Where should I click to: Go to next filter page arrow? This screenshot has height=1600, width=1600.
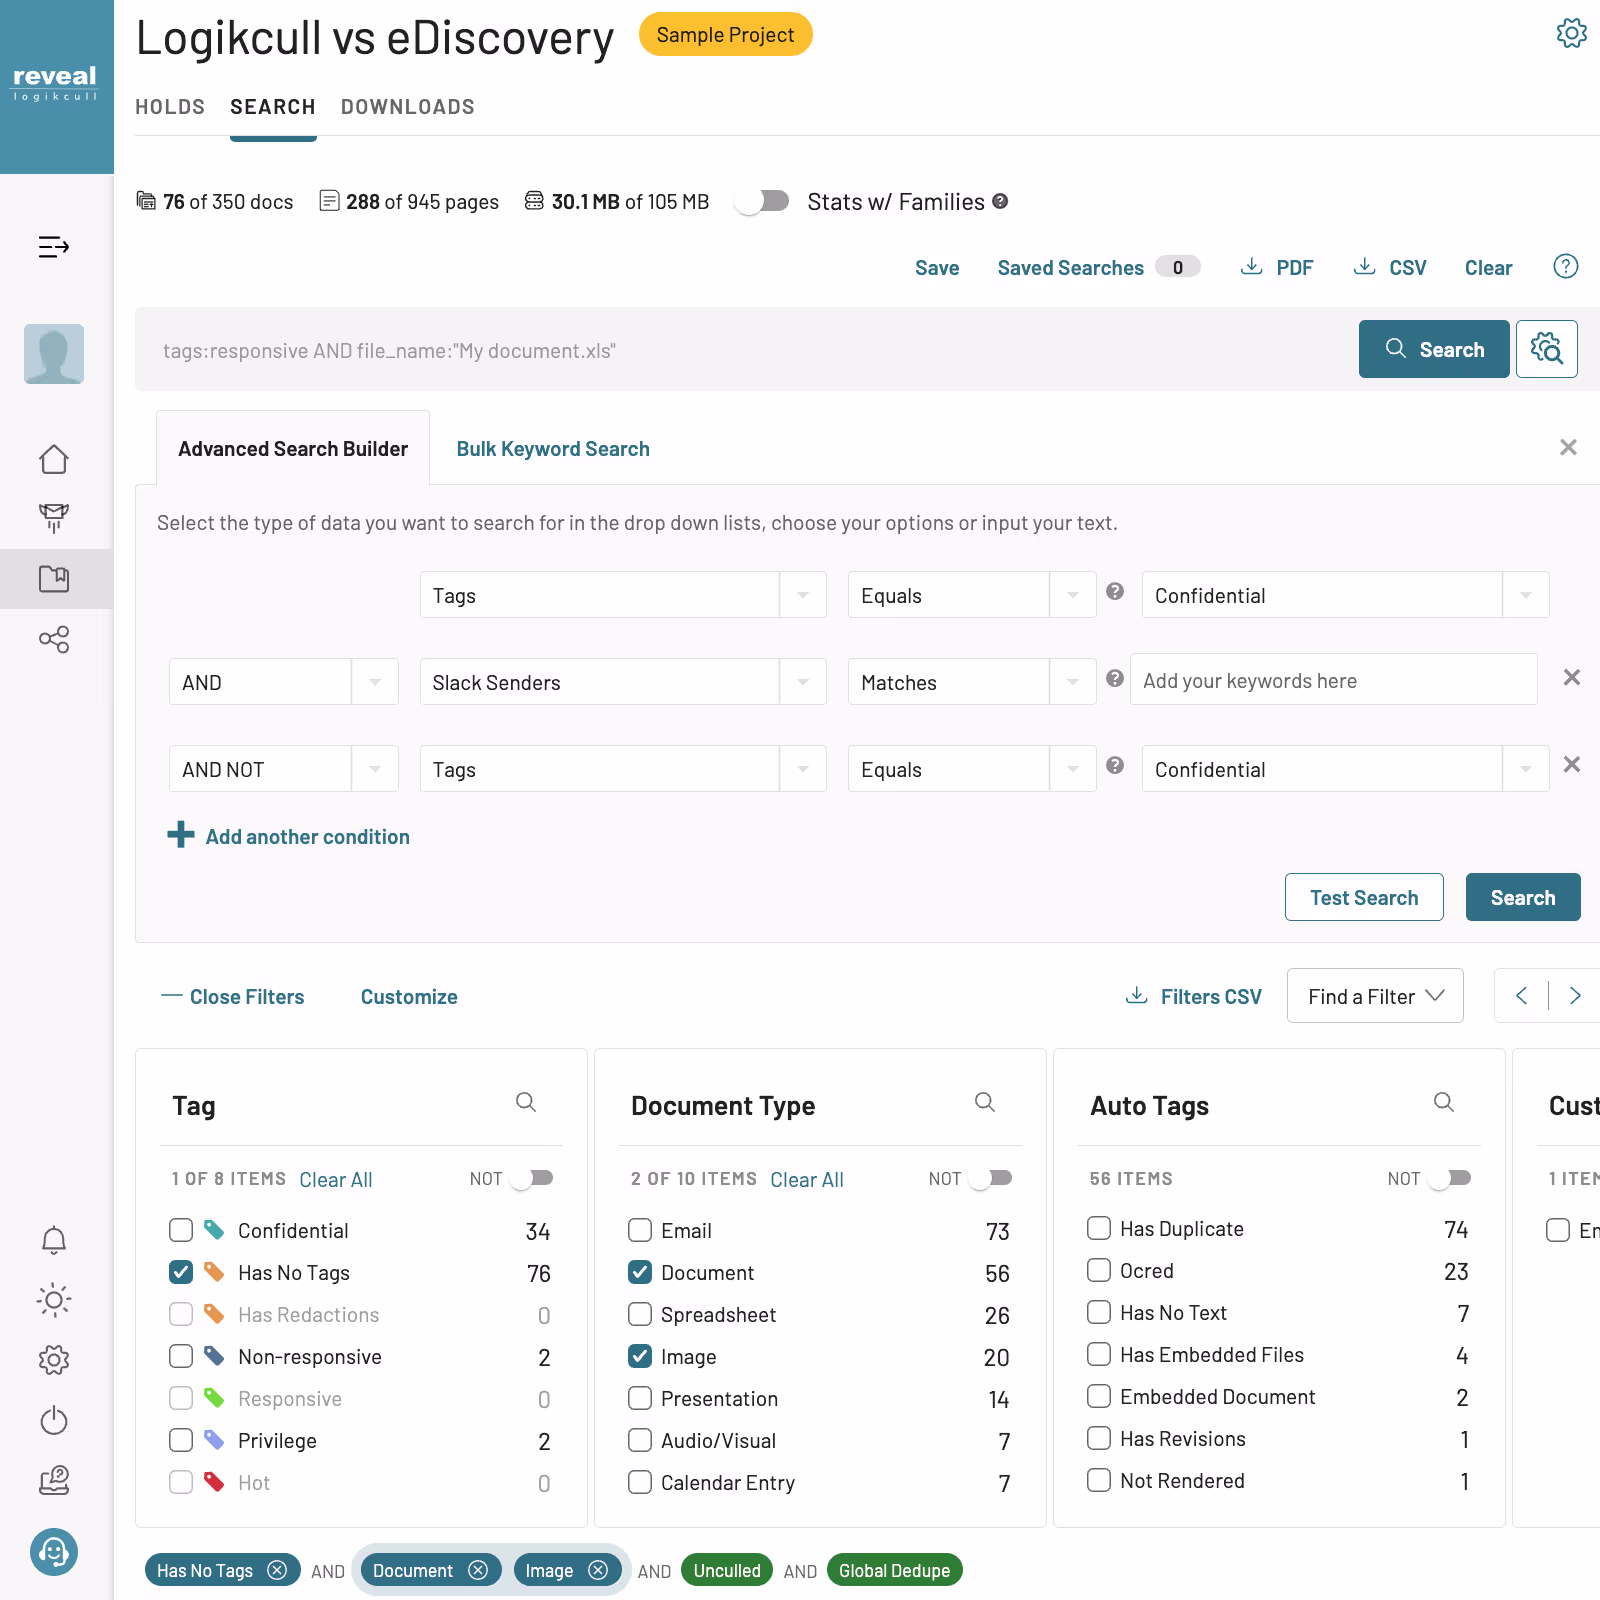[1575, 995]
